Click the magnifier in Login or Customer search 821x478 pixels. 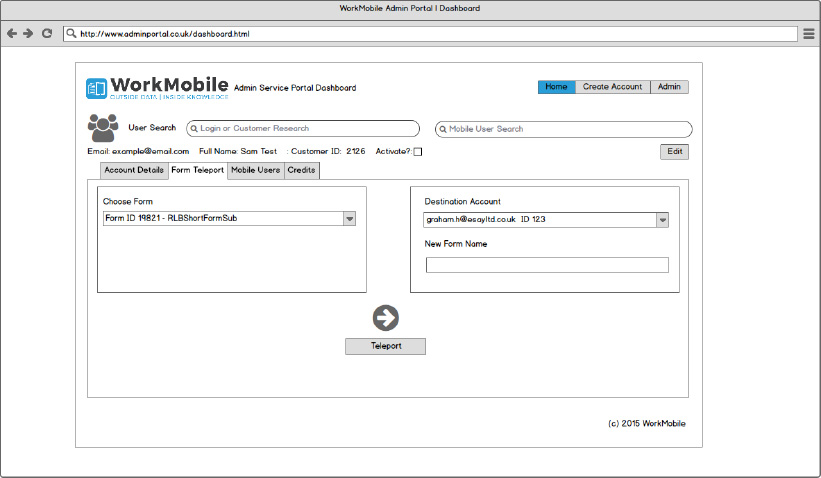(x=194, y=129)
